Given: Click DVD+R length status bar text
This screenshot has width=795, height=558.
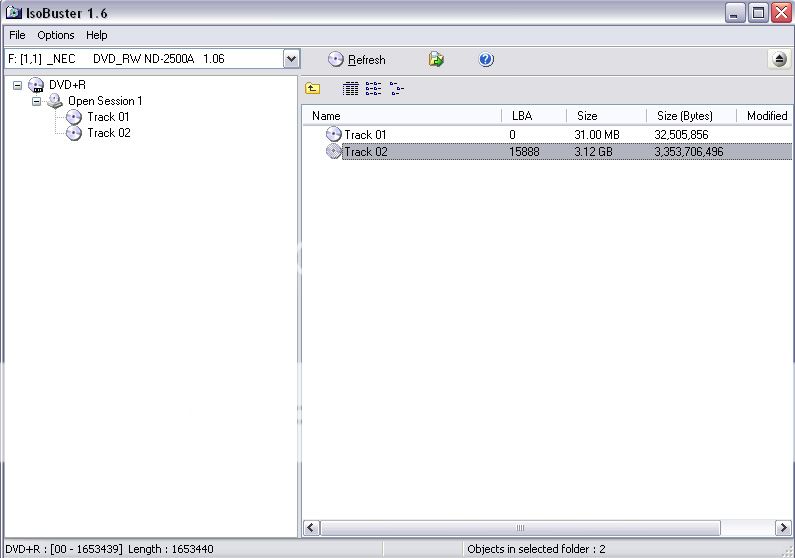Looking at the screenshot, I should [x=109, y=549].
